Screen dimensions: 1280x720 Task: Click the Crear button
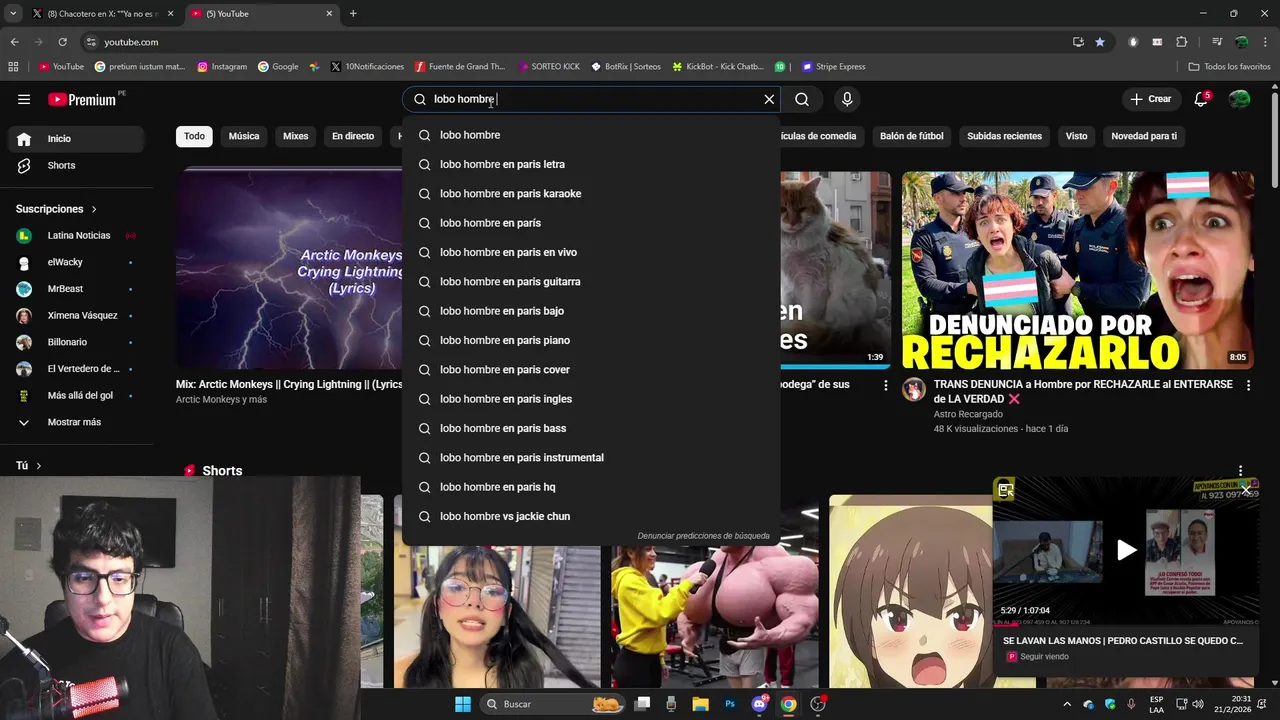(1150, 99)
